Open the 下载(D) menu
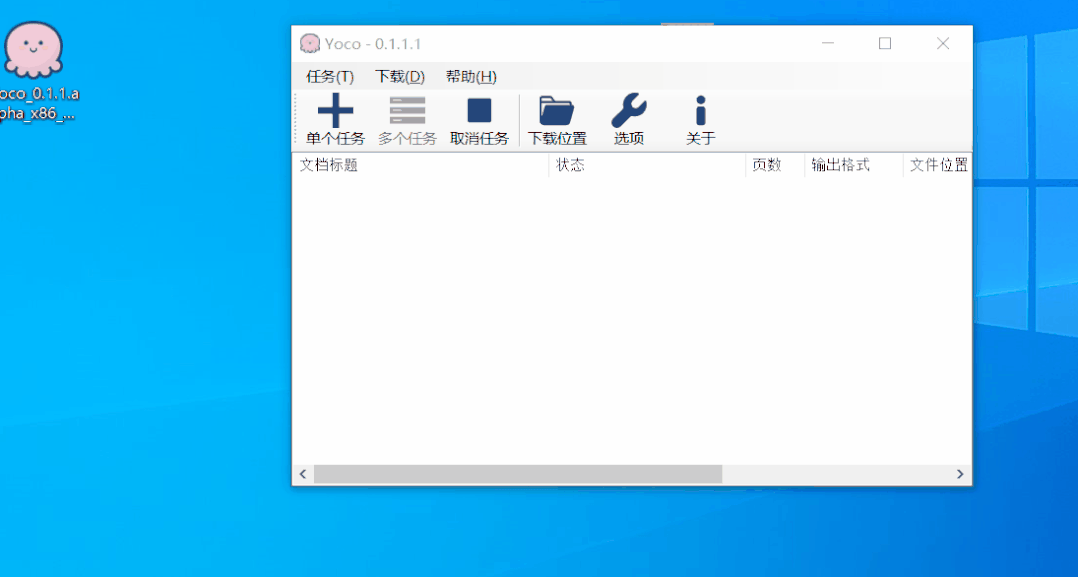Image resolution: width=1078 pixels, height=577 pixels. click(x=400, y=77)
